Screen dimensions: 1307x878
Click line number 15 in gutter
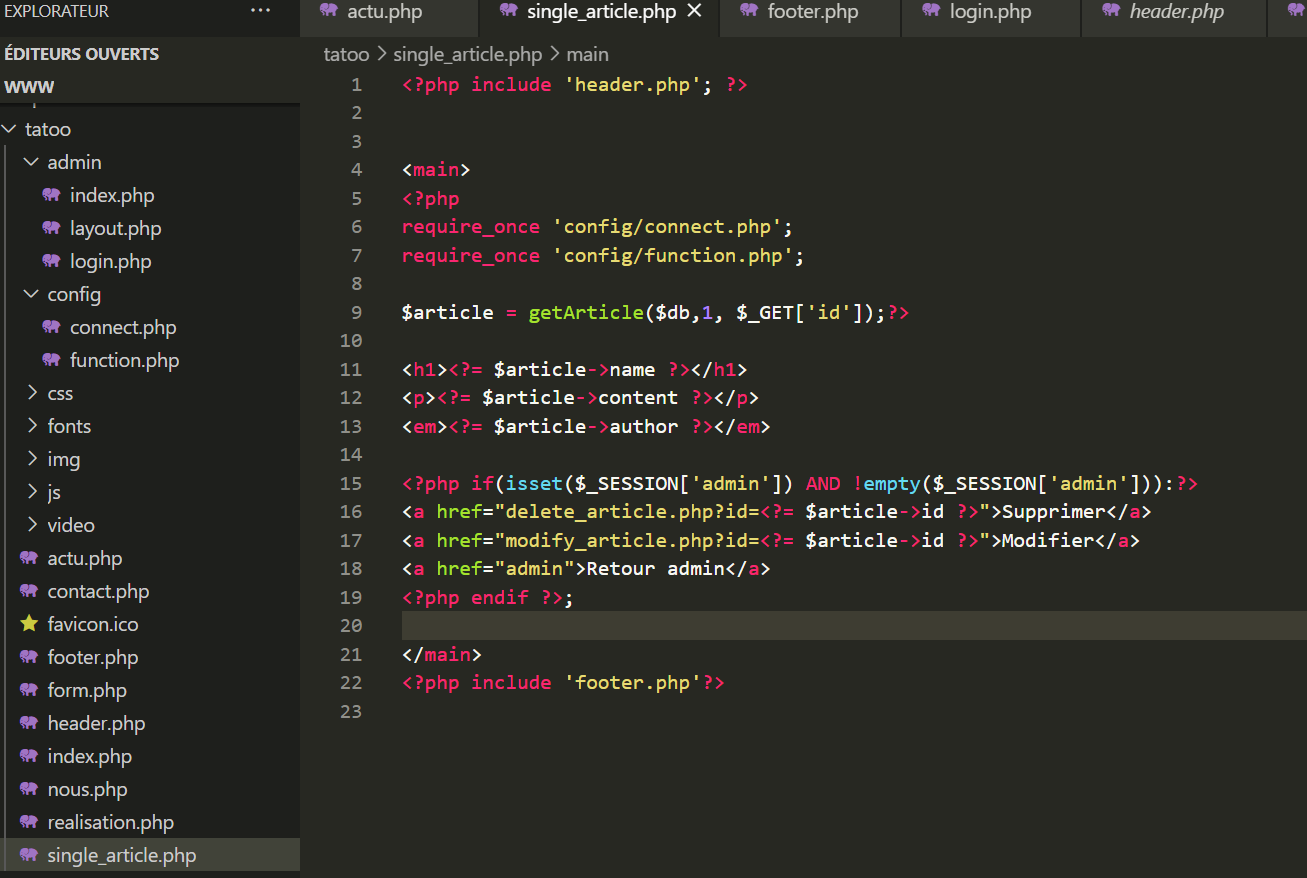click(351, 483)
